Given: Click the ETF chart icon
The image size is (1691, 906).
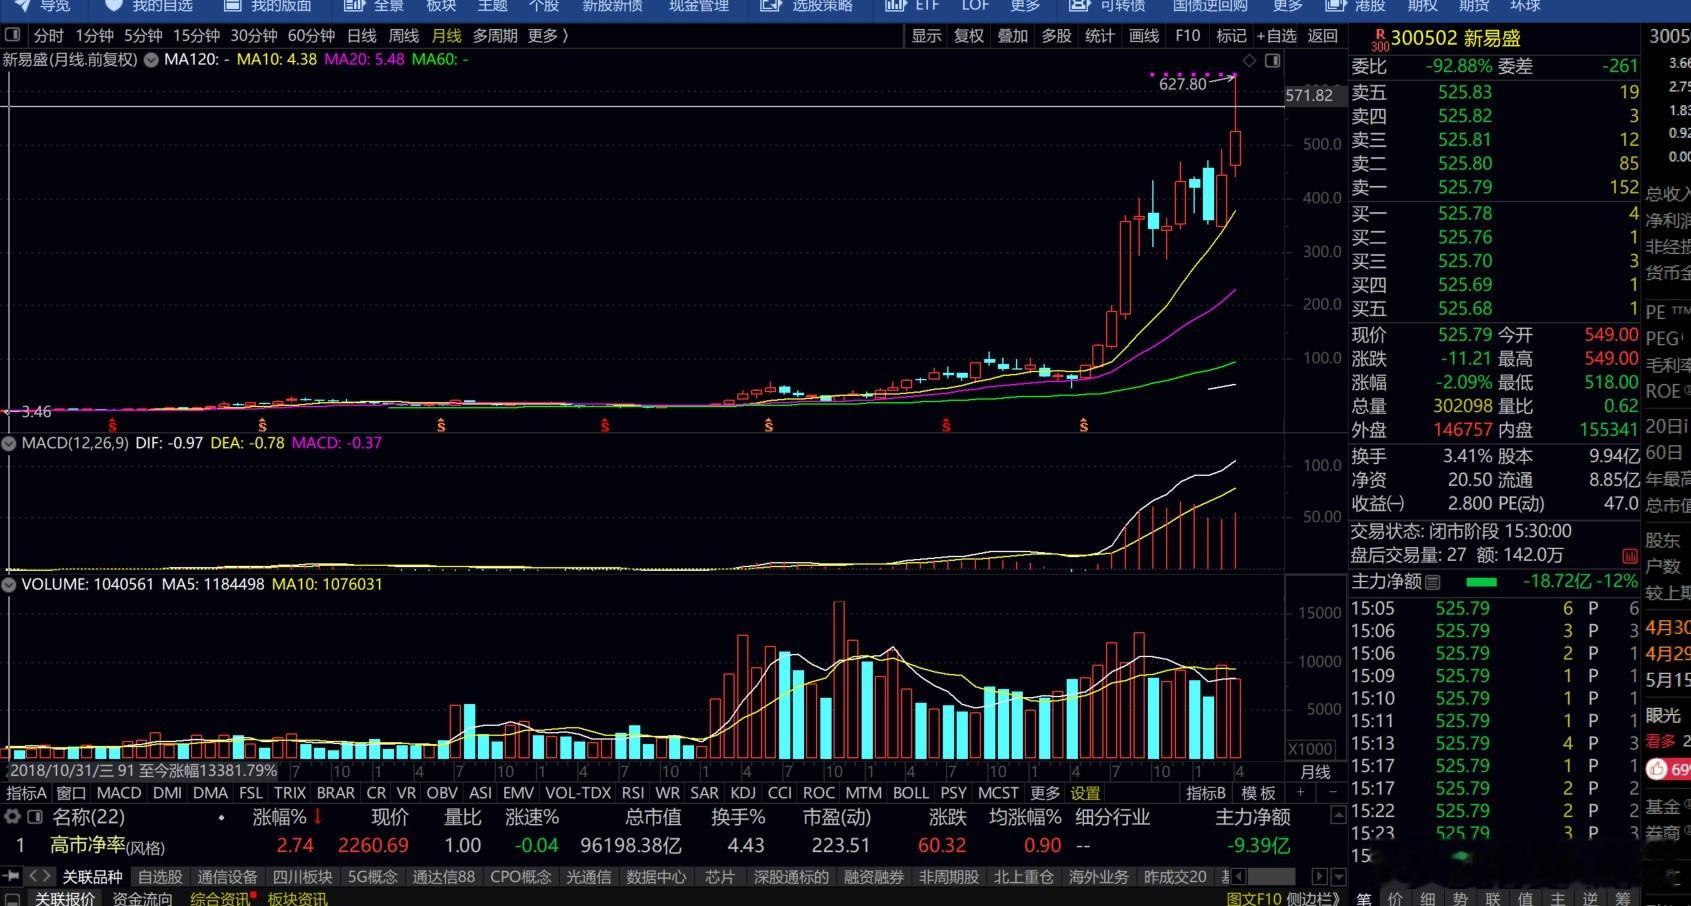Looking at the screenshot, I should (895, 5).
